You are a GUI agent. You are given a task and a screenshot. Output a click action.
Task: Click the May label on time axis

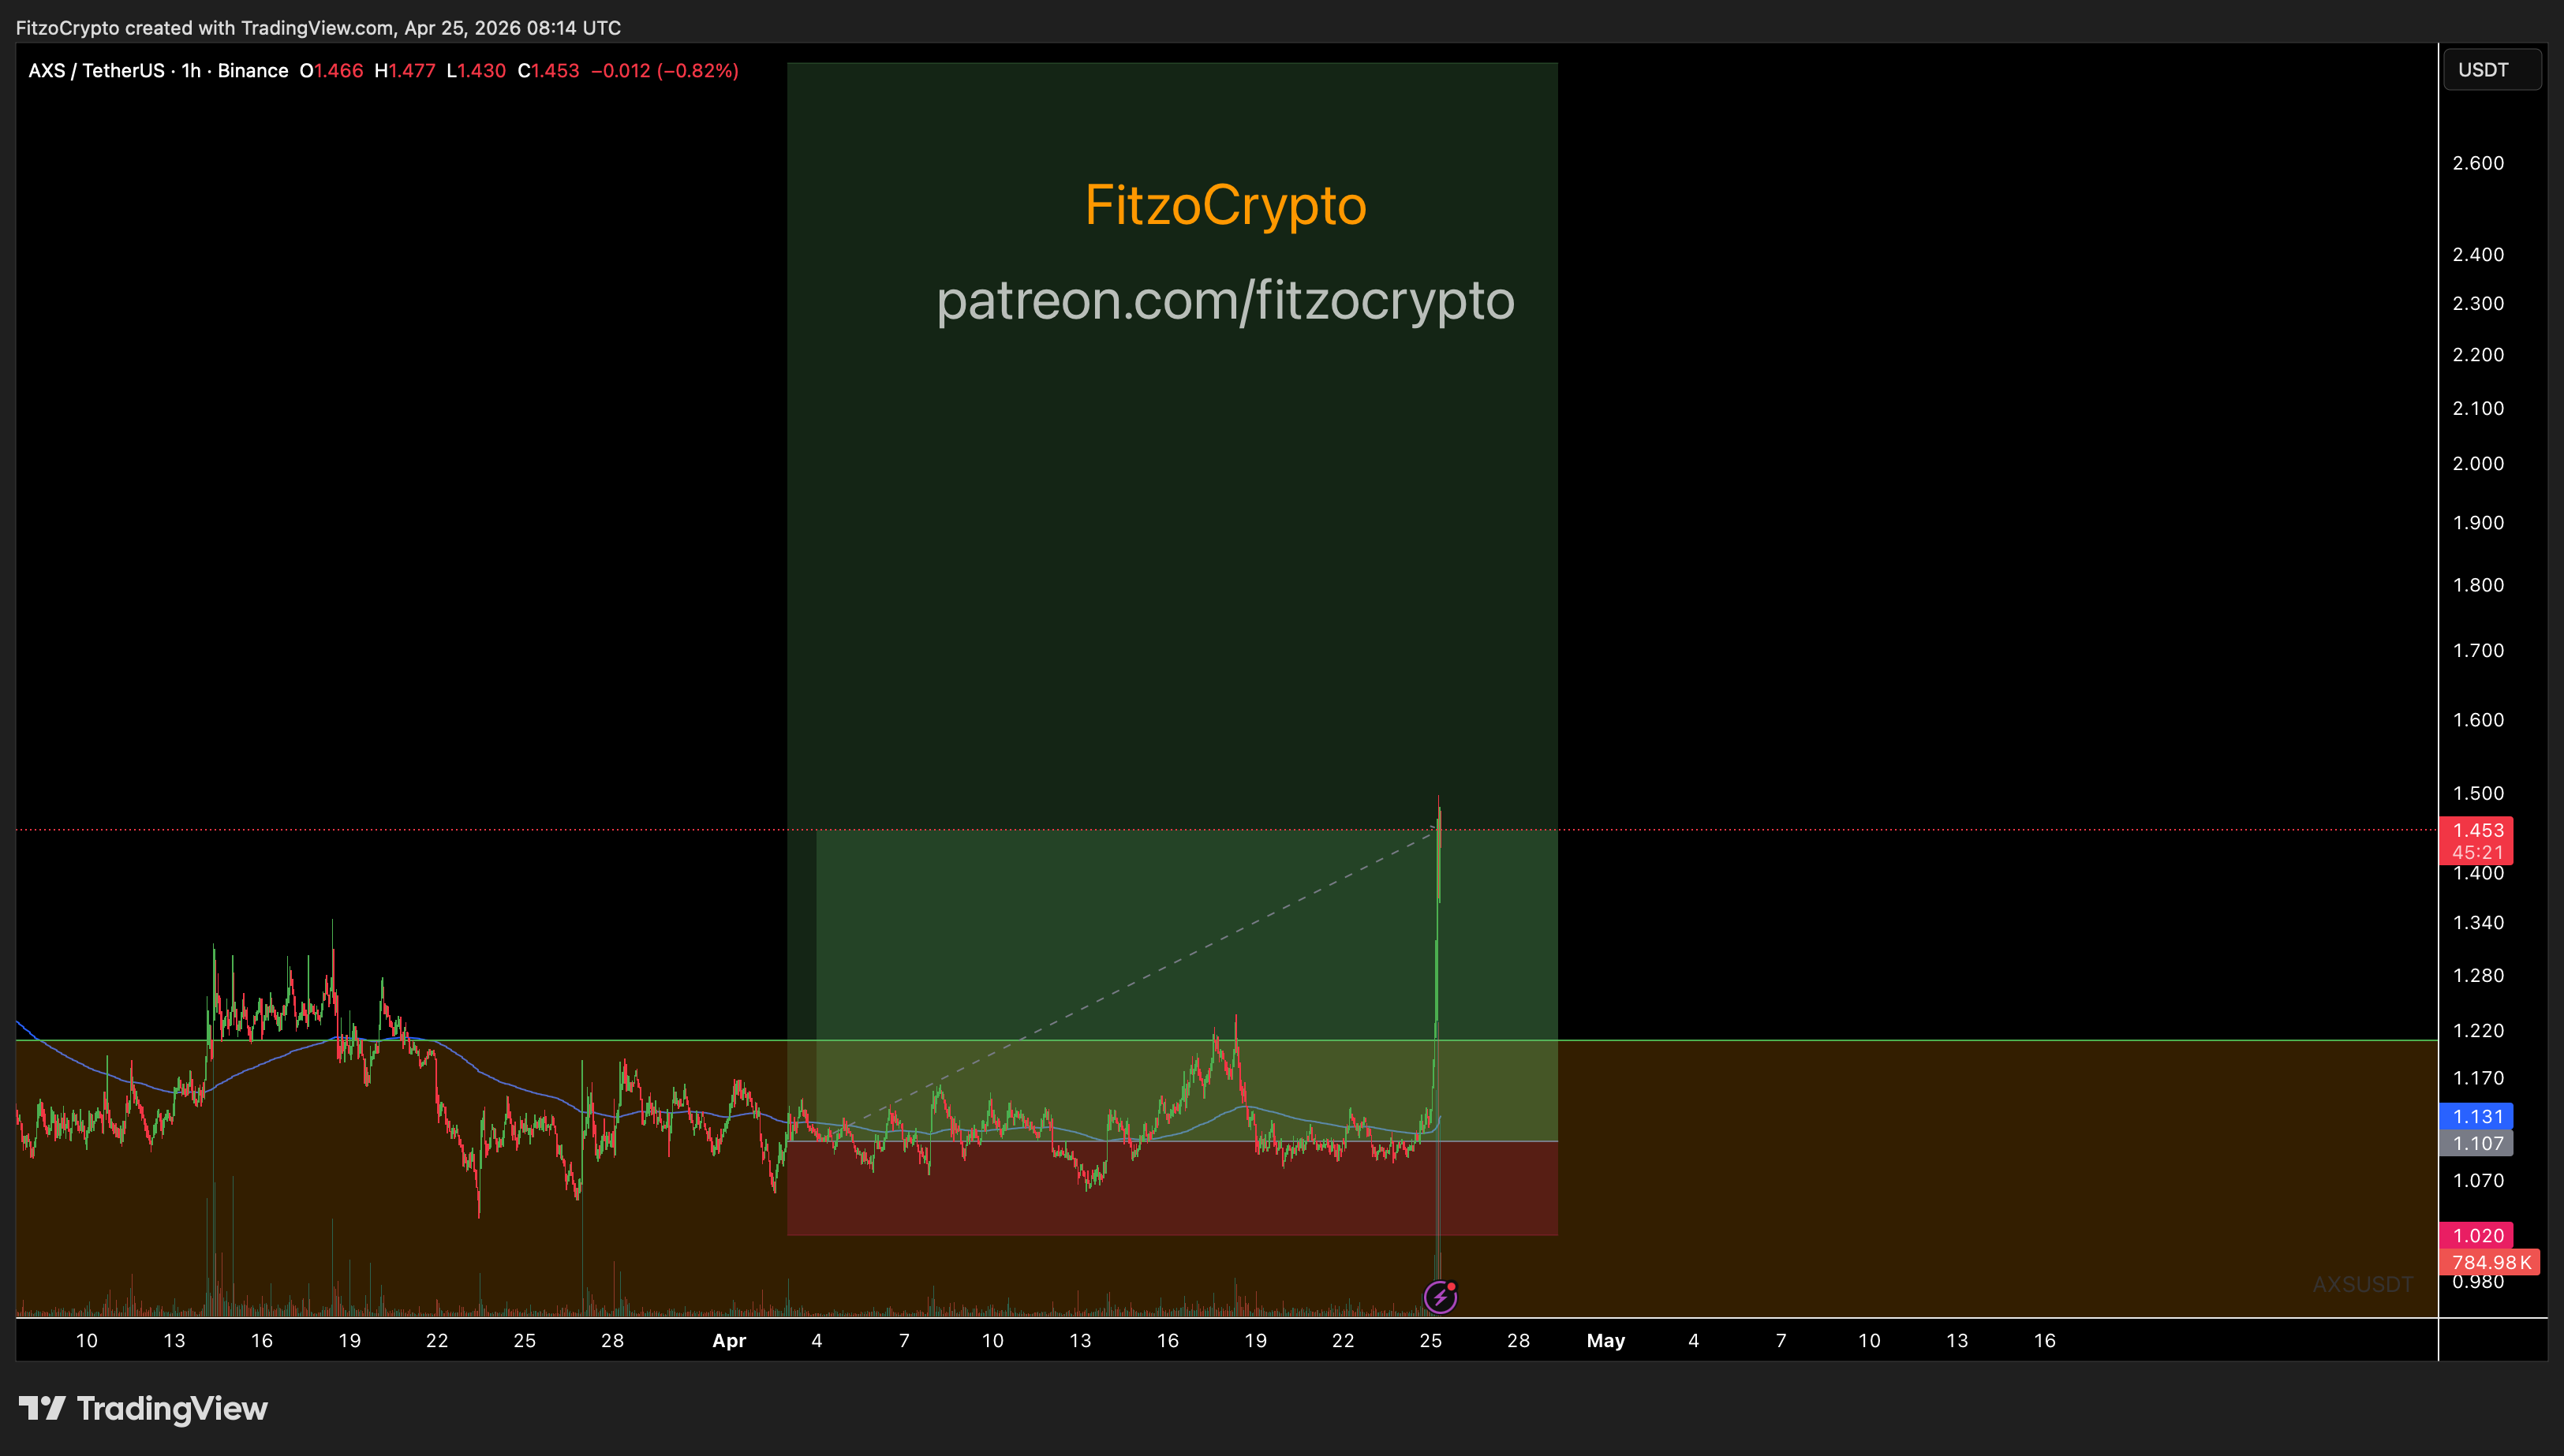(1606, 1340)
